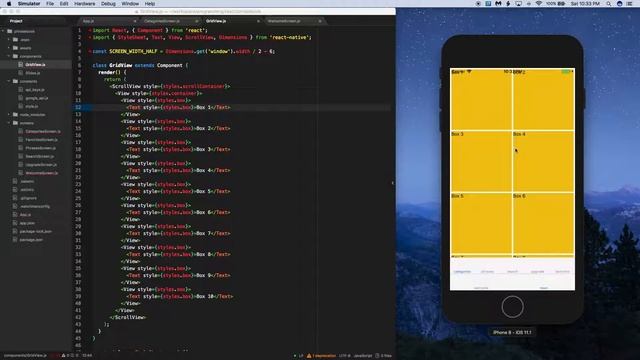Click the editor pane collapse handle
The image size is (640, 360).
(x=393, y=183)
